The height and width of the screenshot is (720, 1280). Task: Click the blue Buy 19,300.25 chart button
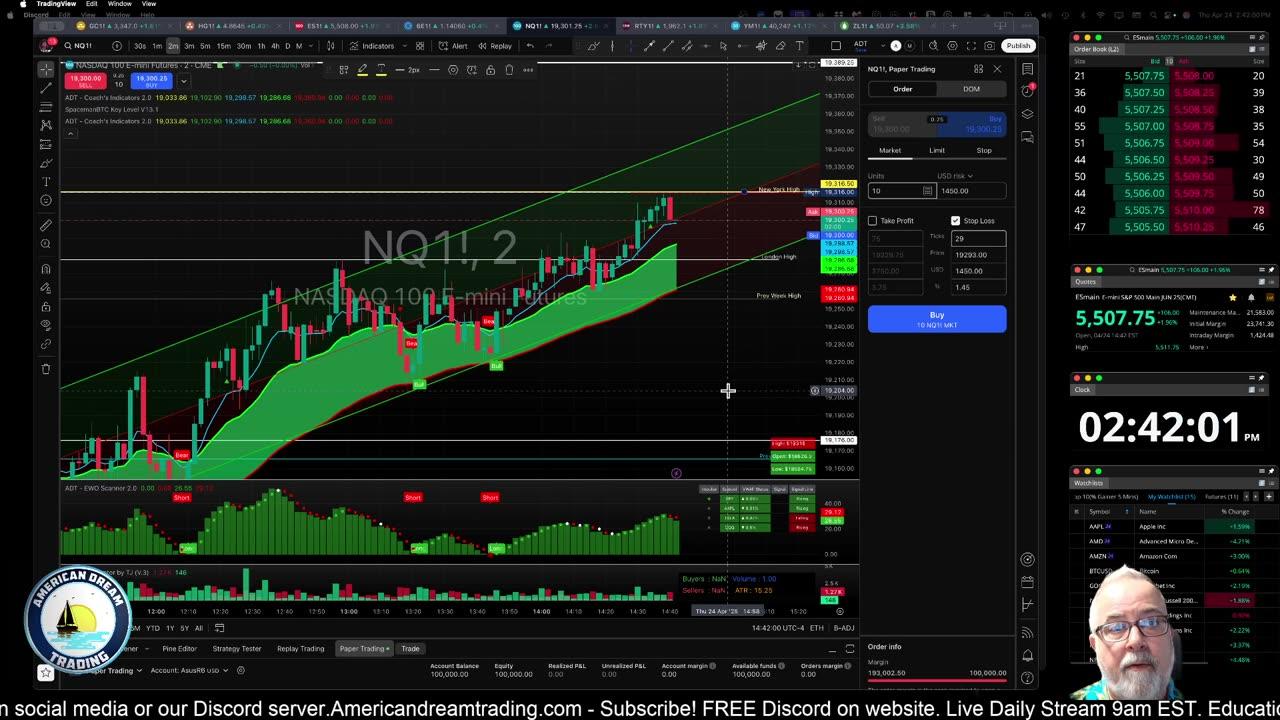(152, 79)
